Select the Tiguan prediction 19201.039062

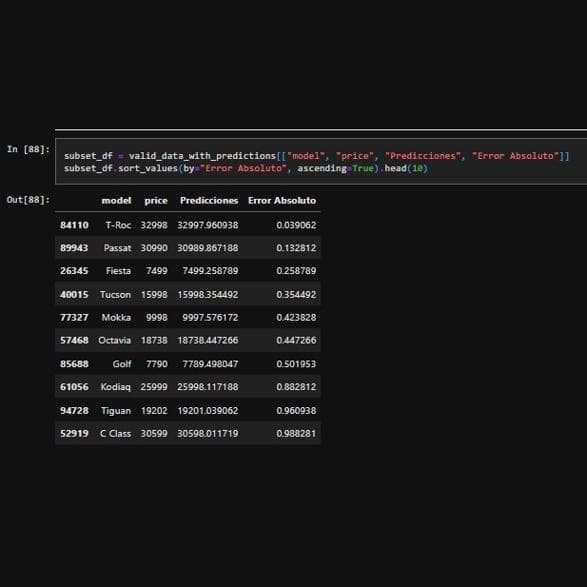208,411
